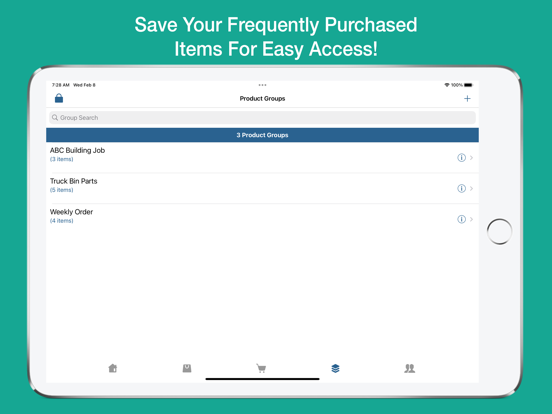Tap the lock icon in header
This screenshot has height=414, width=552.
pyautogui.click(x=59, y=98)
